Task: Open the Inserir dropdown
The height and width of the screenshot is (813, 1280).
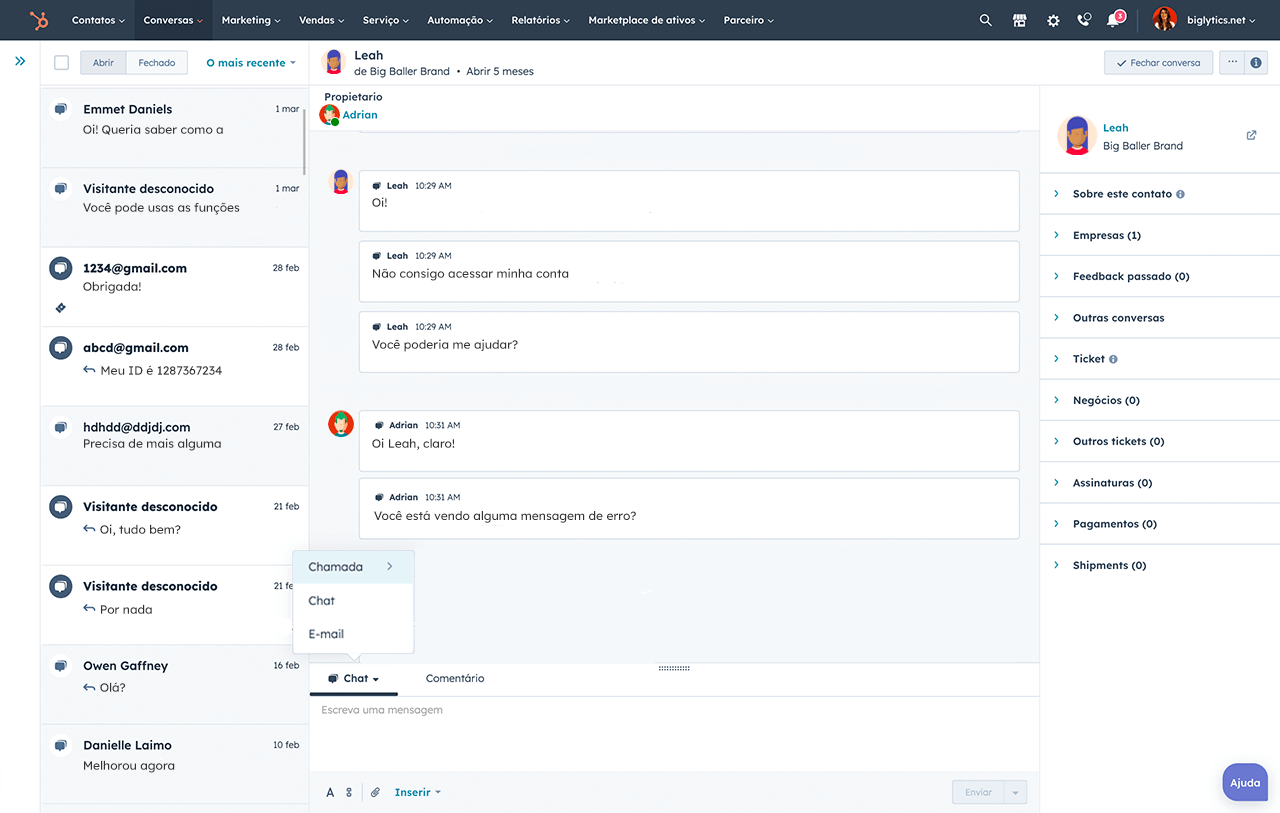Action: click(417, 792)
